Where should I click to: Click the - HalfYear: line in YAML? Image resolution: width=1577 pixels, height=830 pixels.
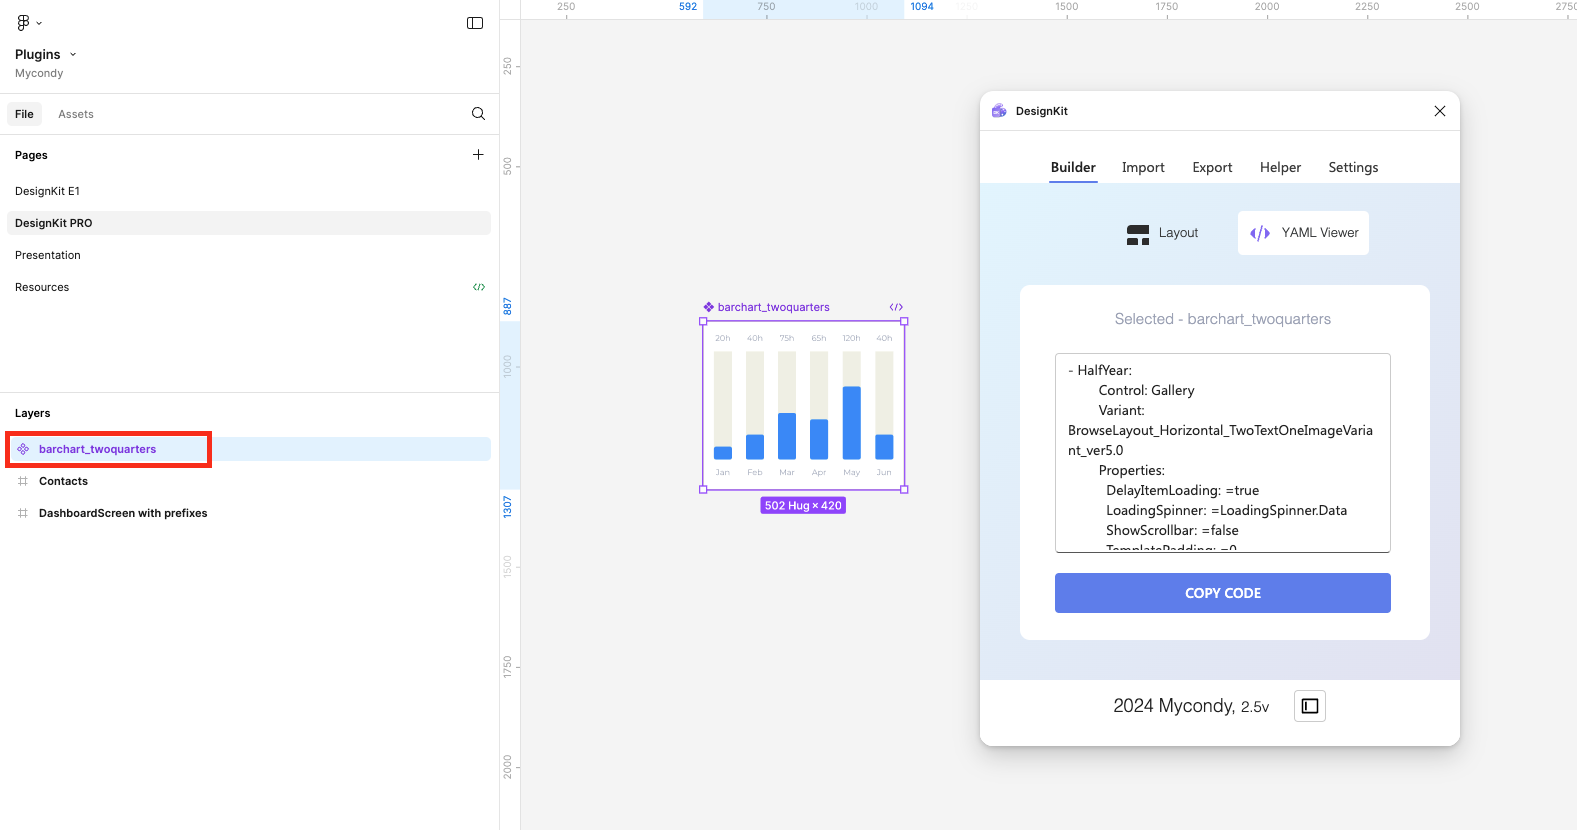coord(1100,370)
